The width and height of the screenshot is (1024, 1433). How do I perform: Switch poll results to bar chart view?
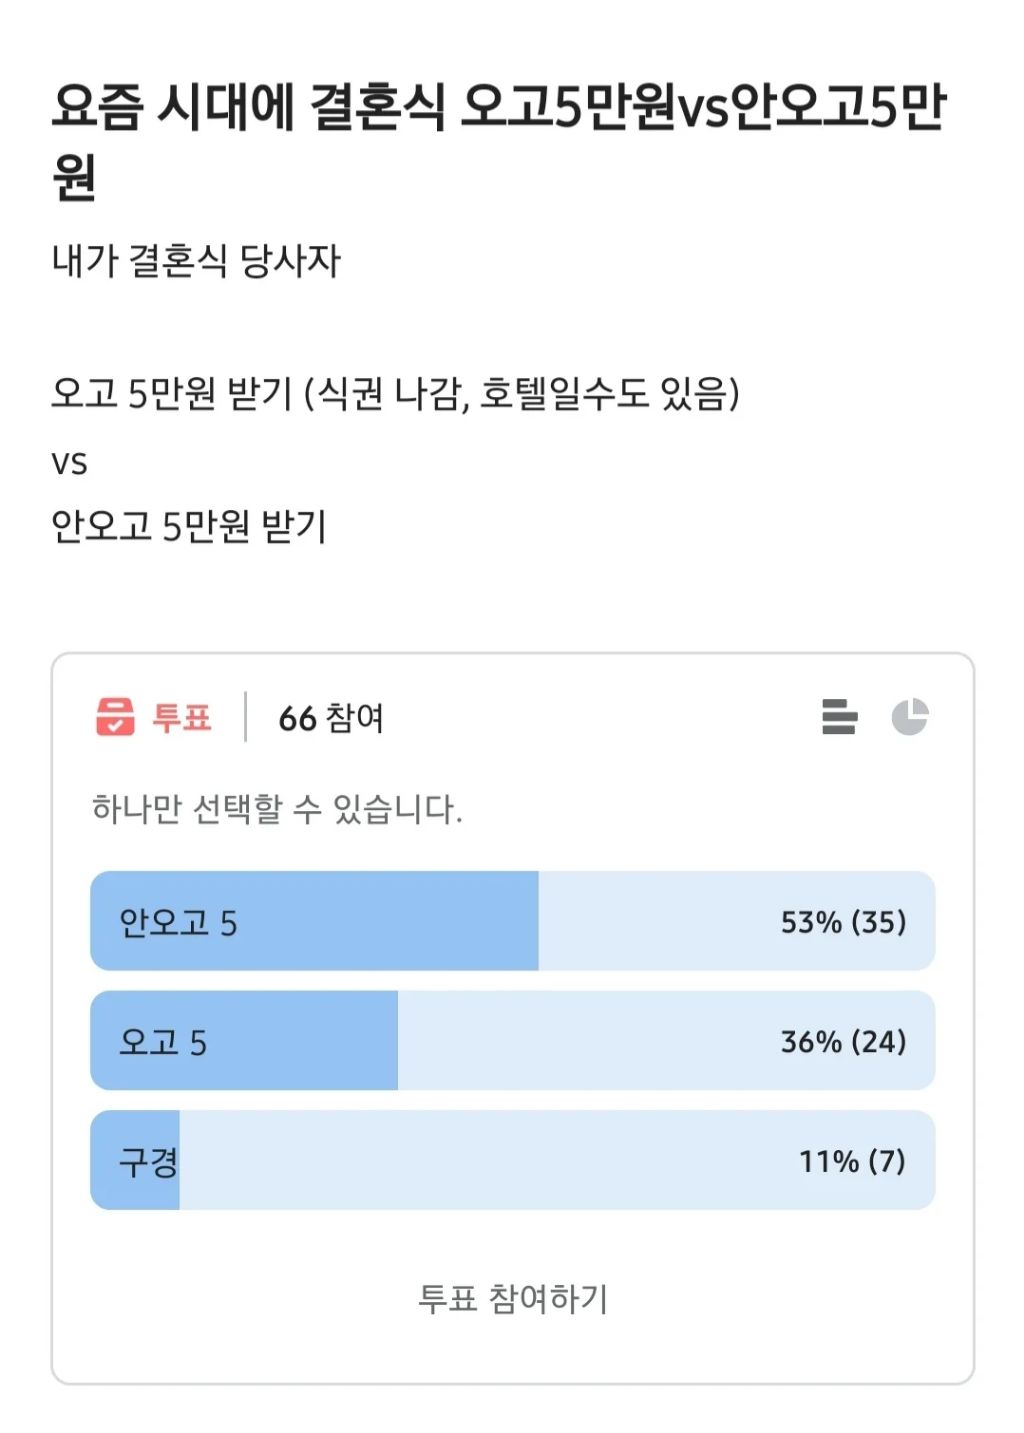839,717
